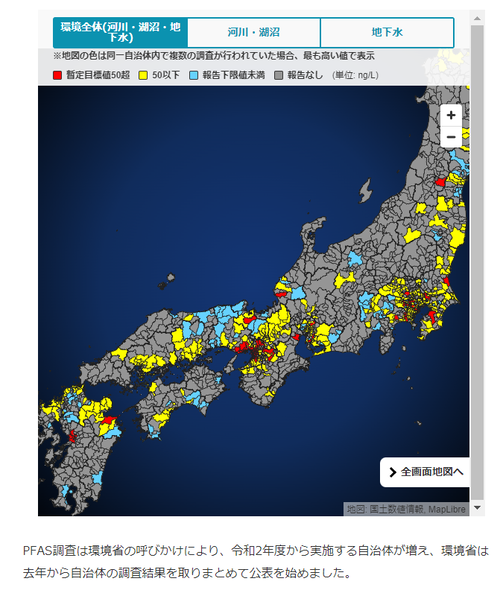This screenshot has height=593, width=500.
Task: Click Sado island on the map
Action: click(365, 191)
